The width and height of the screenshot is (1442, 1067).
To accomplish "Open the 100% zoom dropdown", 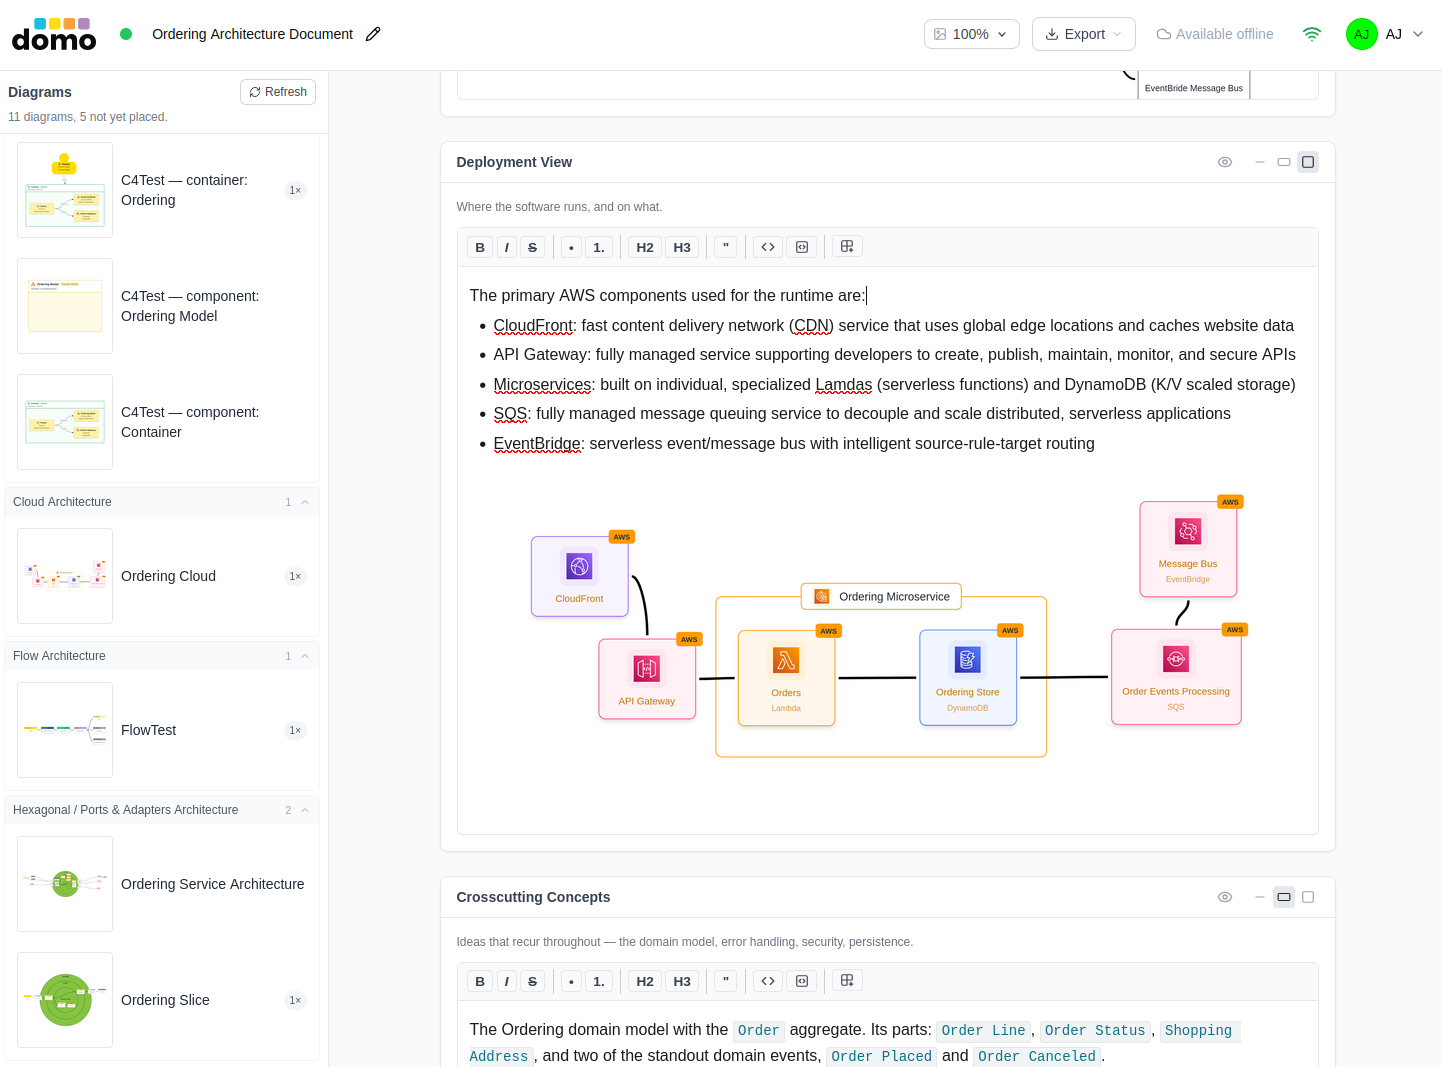I will click(x=971, y=34).
